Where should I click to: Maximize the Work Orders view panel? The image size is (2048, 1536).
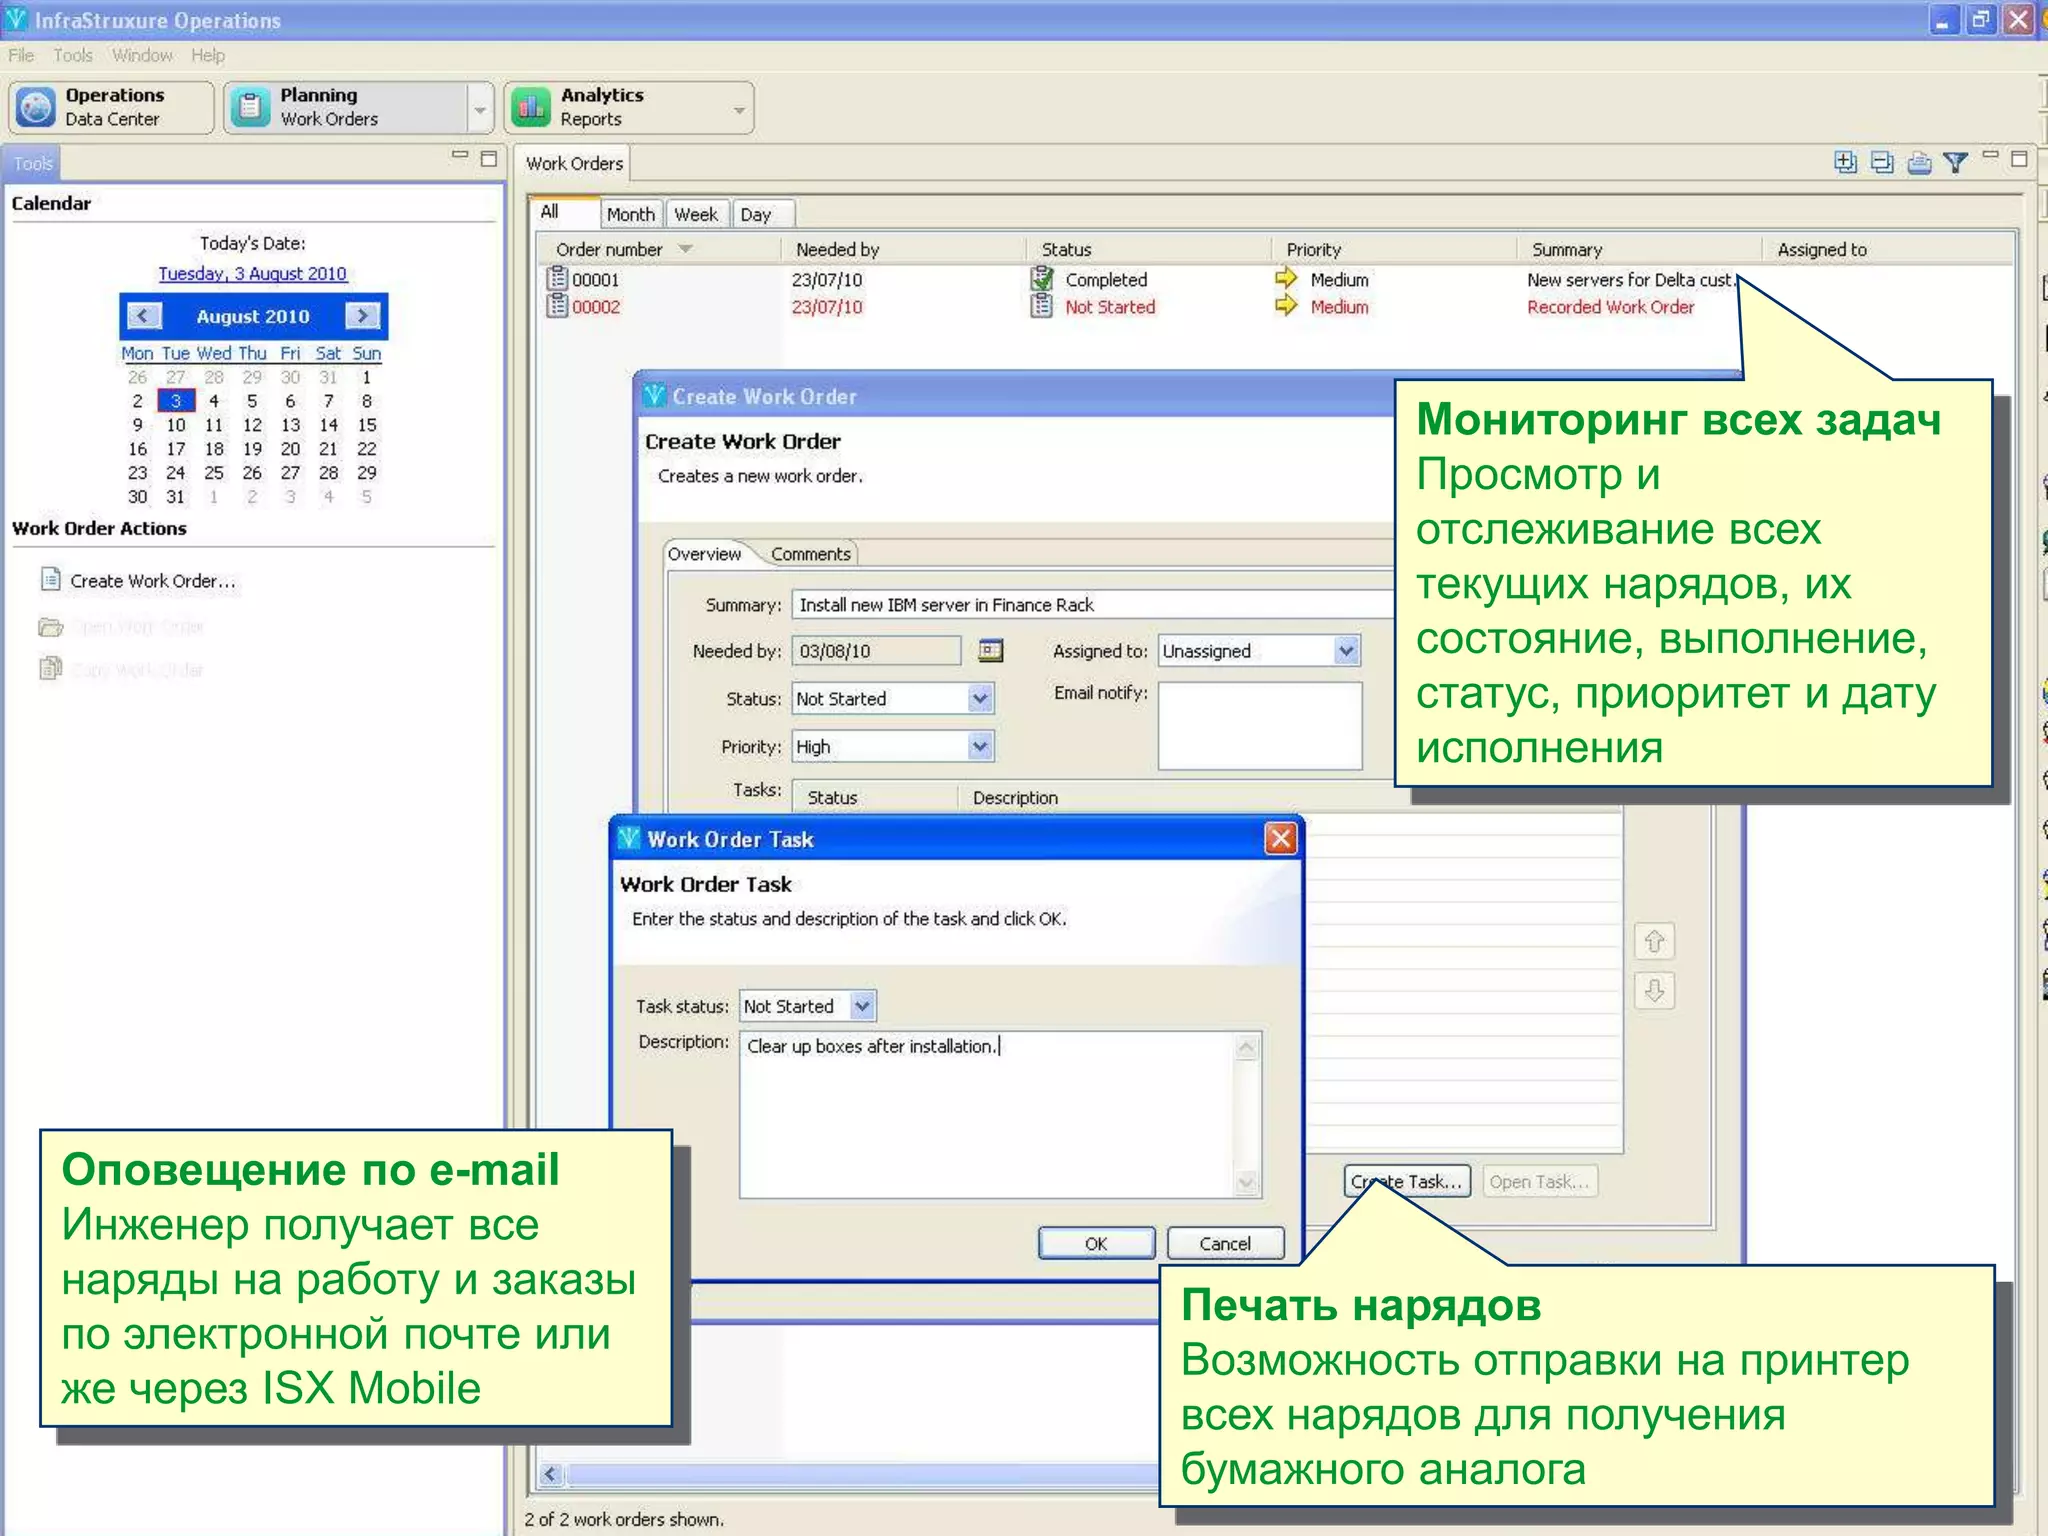[2019, 158]
